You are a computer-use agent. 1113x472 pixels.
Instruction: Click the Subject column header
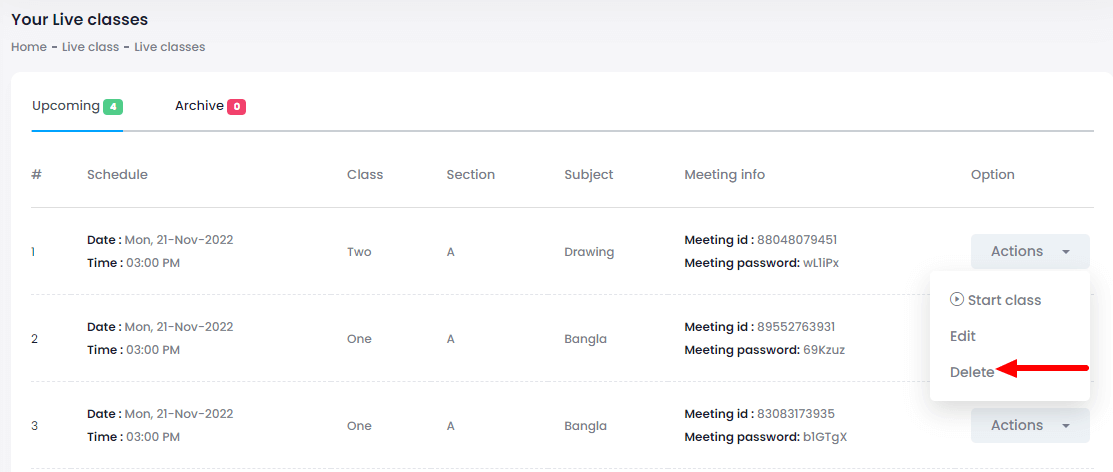(x=588, y=175)
